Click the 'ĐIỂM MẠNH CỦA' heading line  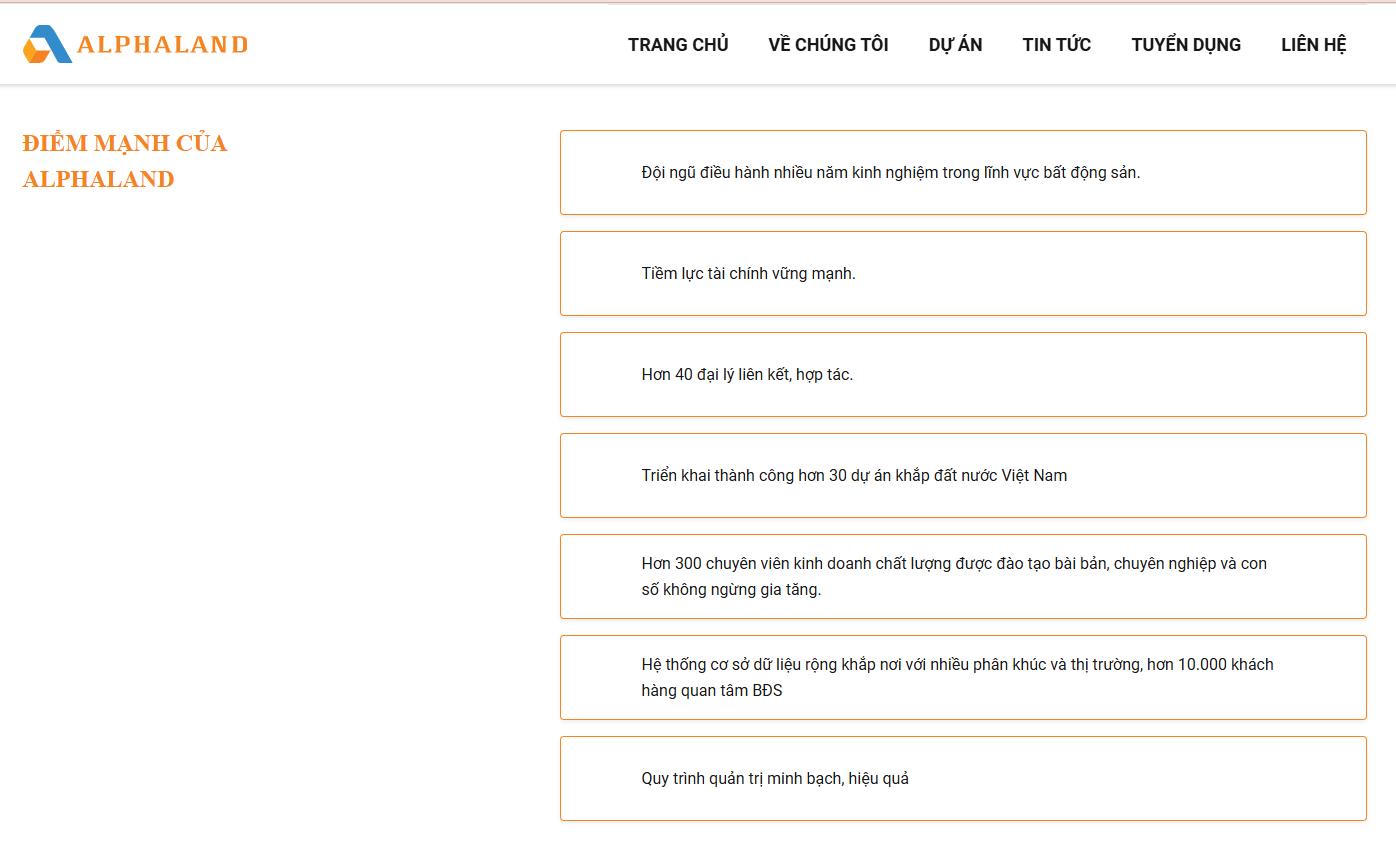[125, 143]
